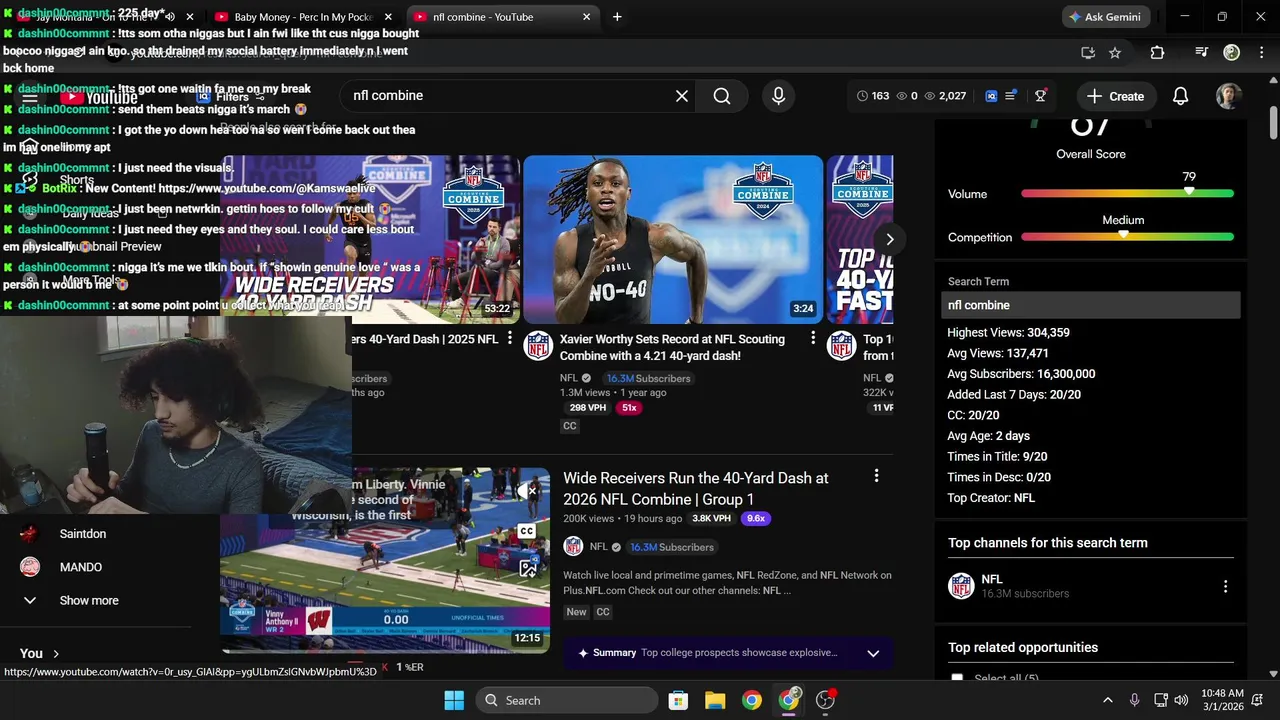The width and height of the screenshot is (1280, 720).
Task: Open Xavier Worthy Sets Record video title
Action: pyautogui.click(x=672, y=347)
